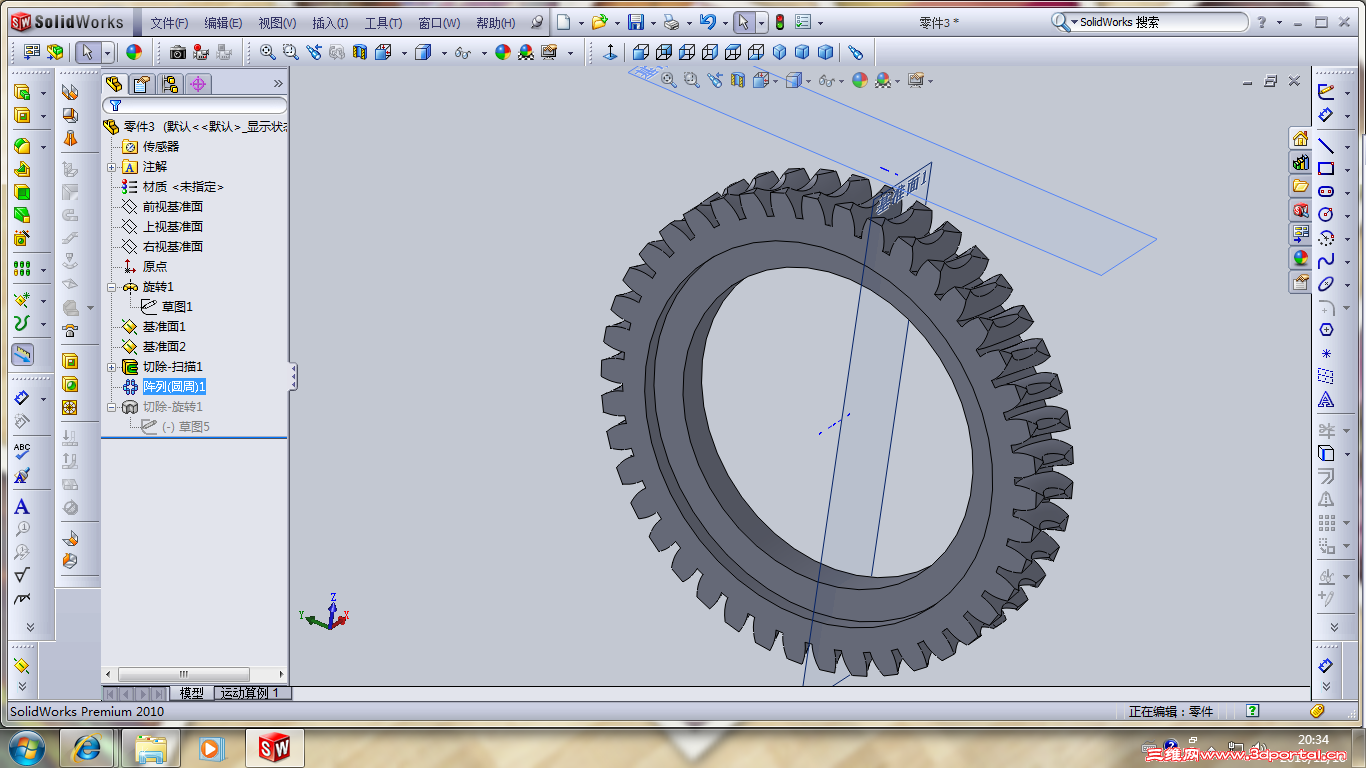Expand the 切除-扫描1 feature node
The height and width of the screenshot is (768, 1366).
pos(112,367)
